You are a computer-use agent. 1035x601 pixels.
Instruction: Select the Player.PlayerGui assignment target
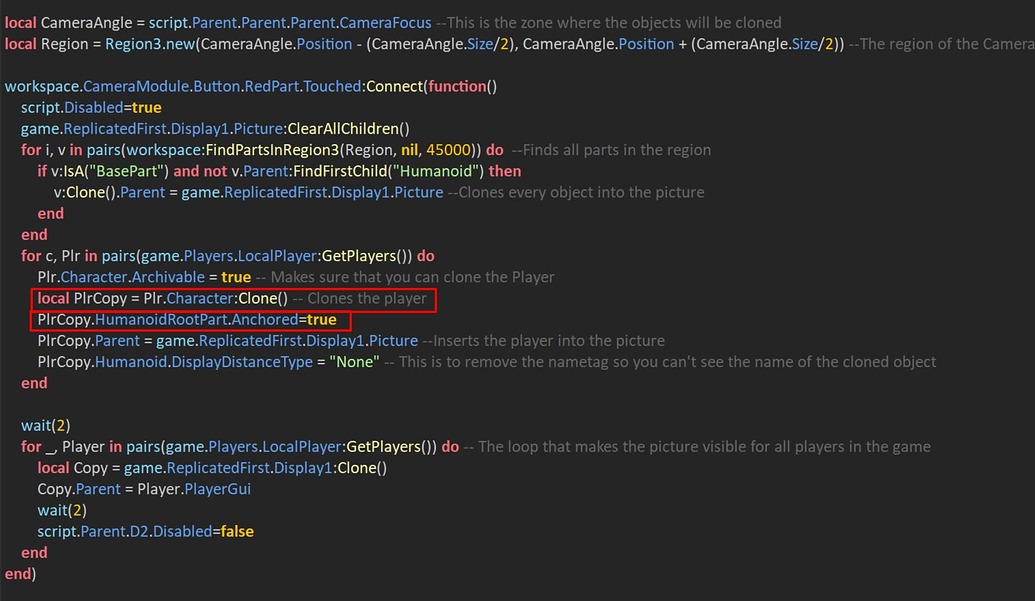197,488
